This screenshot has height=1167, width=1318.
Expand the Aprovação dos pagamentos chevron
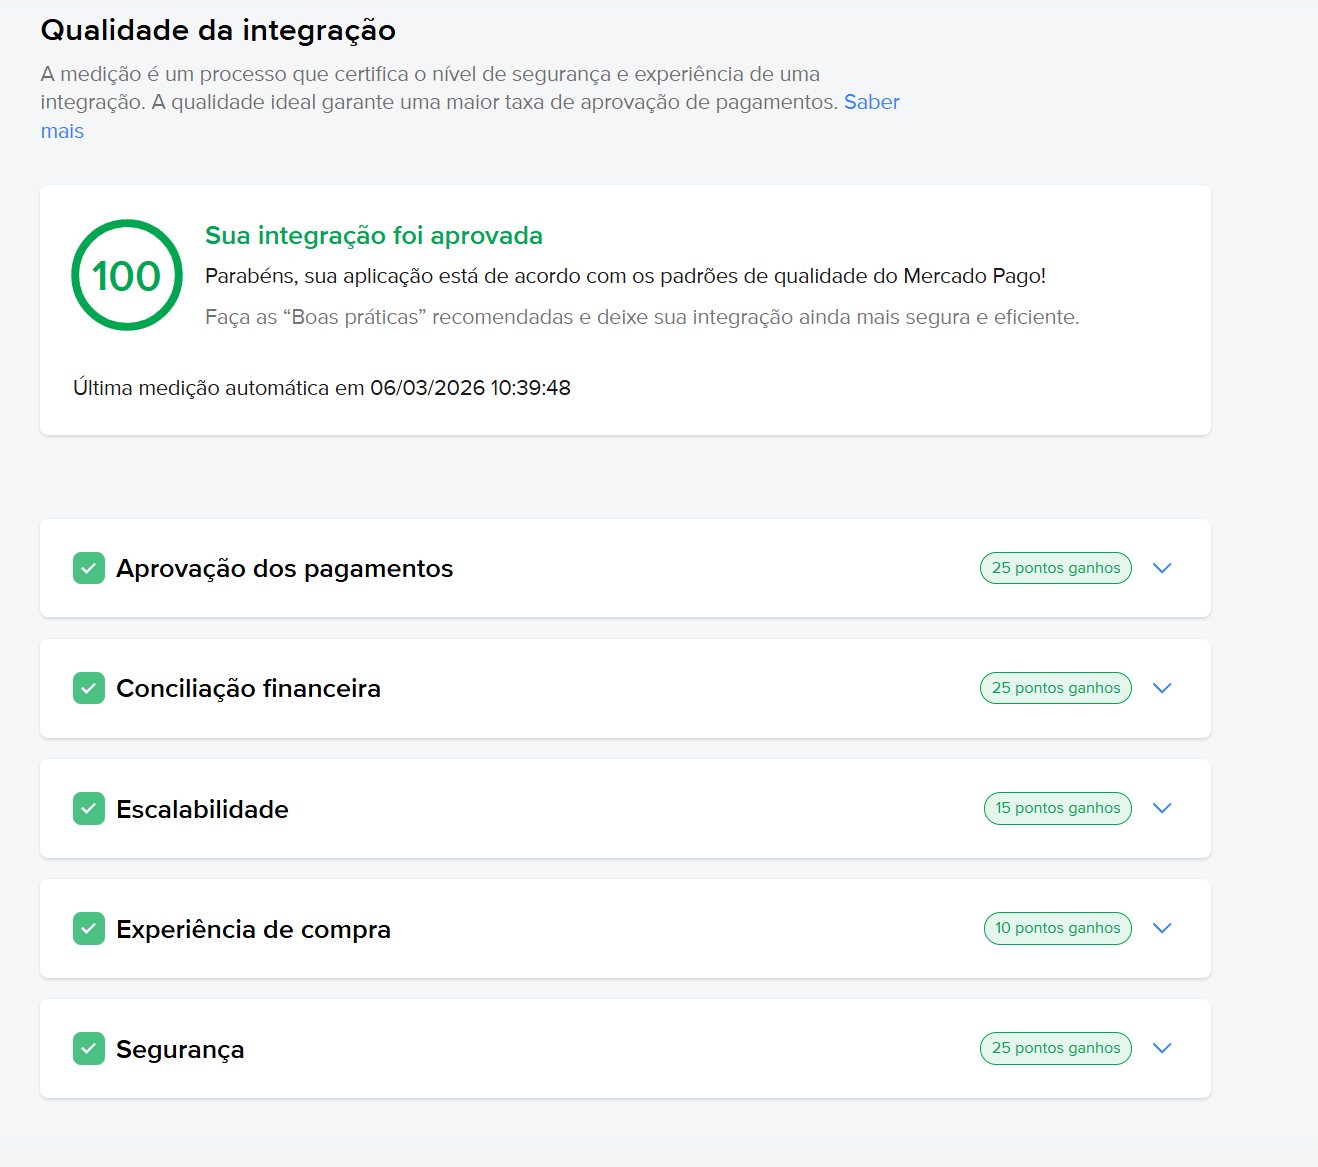pyautogui.click(x=1162, y=568)
